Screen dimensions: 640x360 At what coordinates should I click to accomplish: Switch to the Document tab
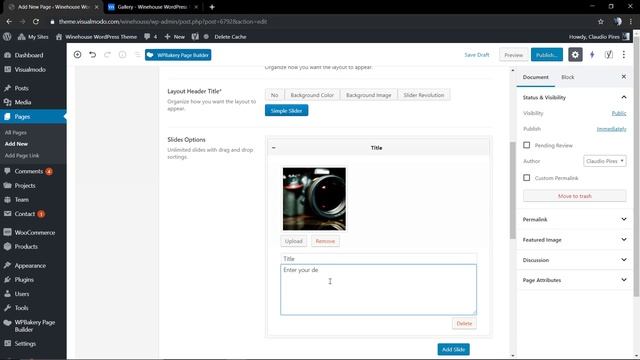[536, 77]
